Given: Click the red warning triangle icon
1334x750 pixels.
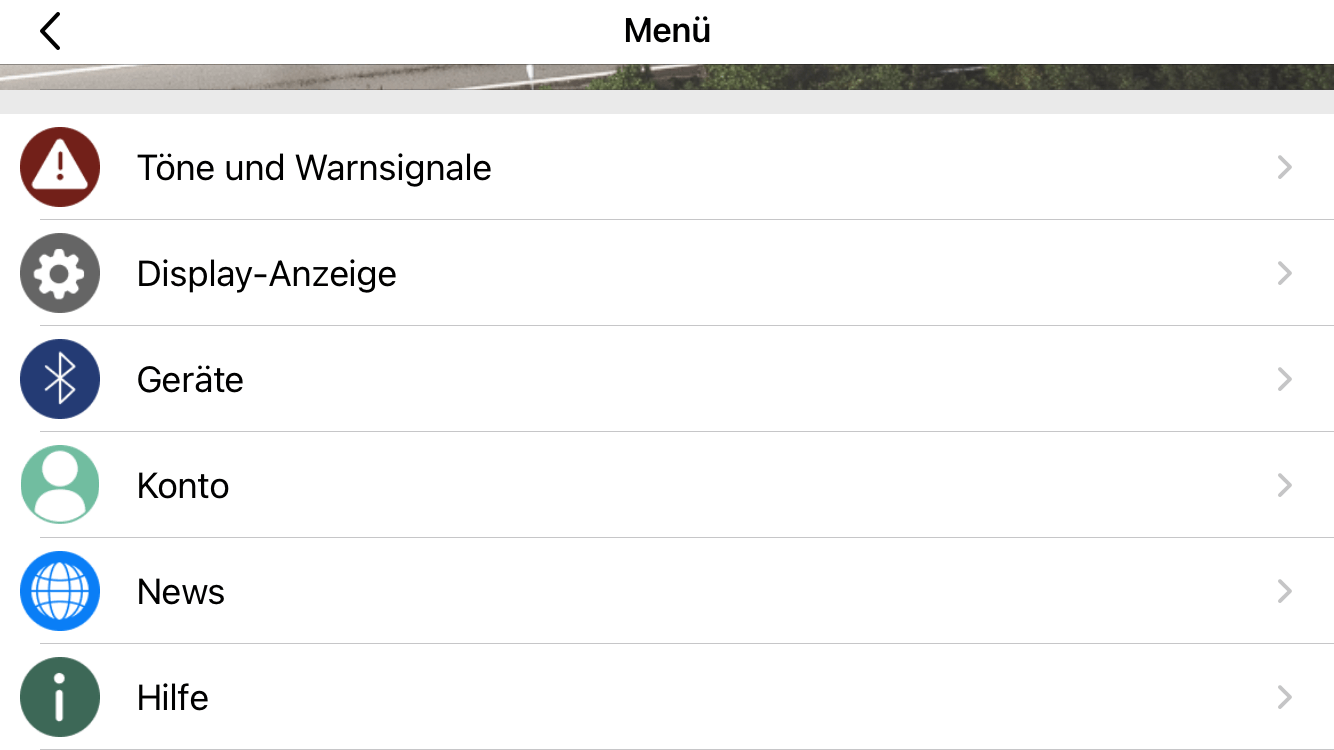Looking at the screenshot, I should click(60, 167).
